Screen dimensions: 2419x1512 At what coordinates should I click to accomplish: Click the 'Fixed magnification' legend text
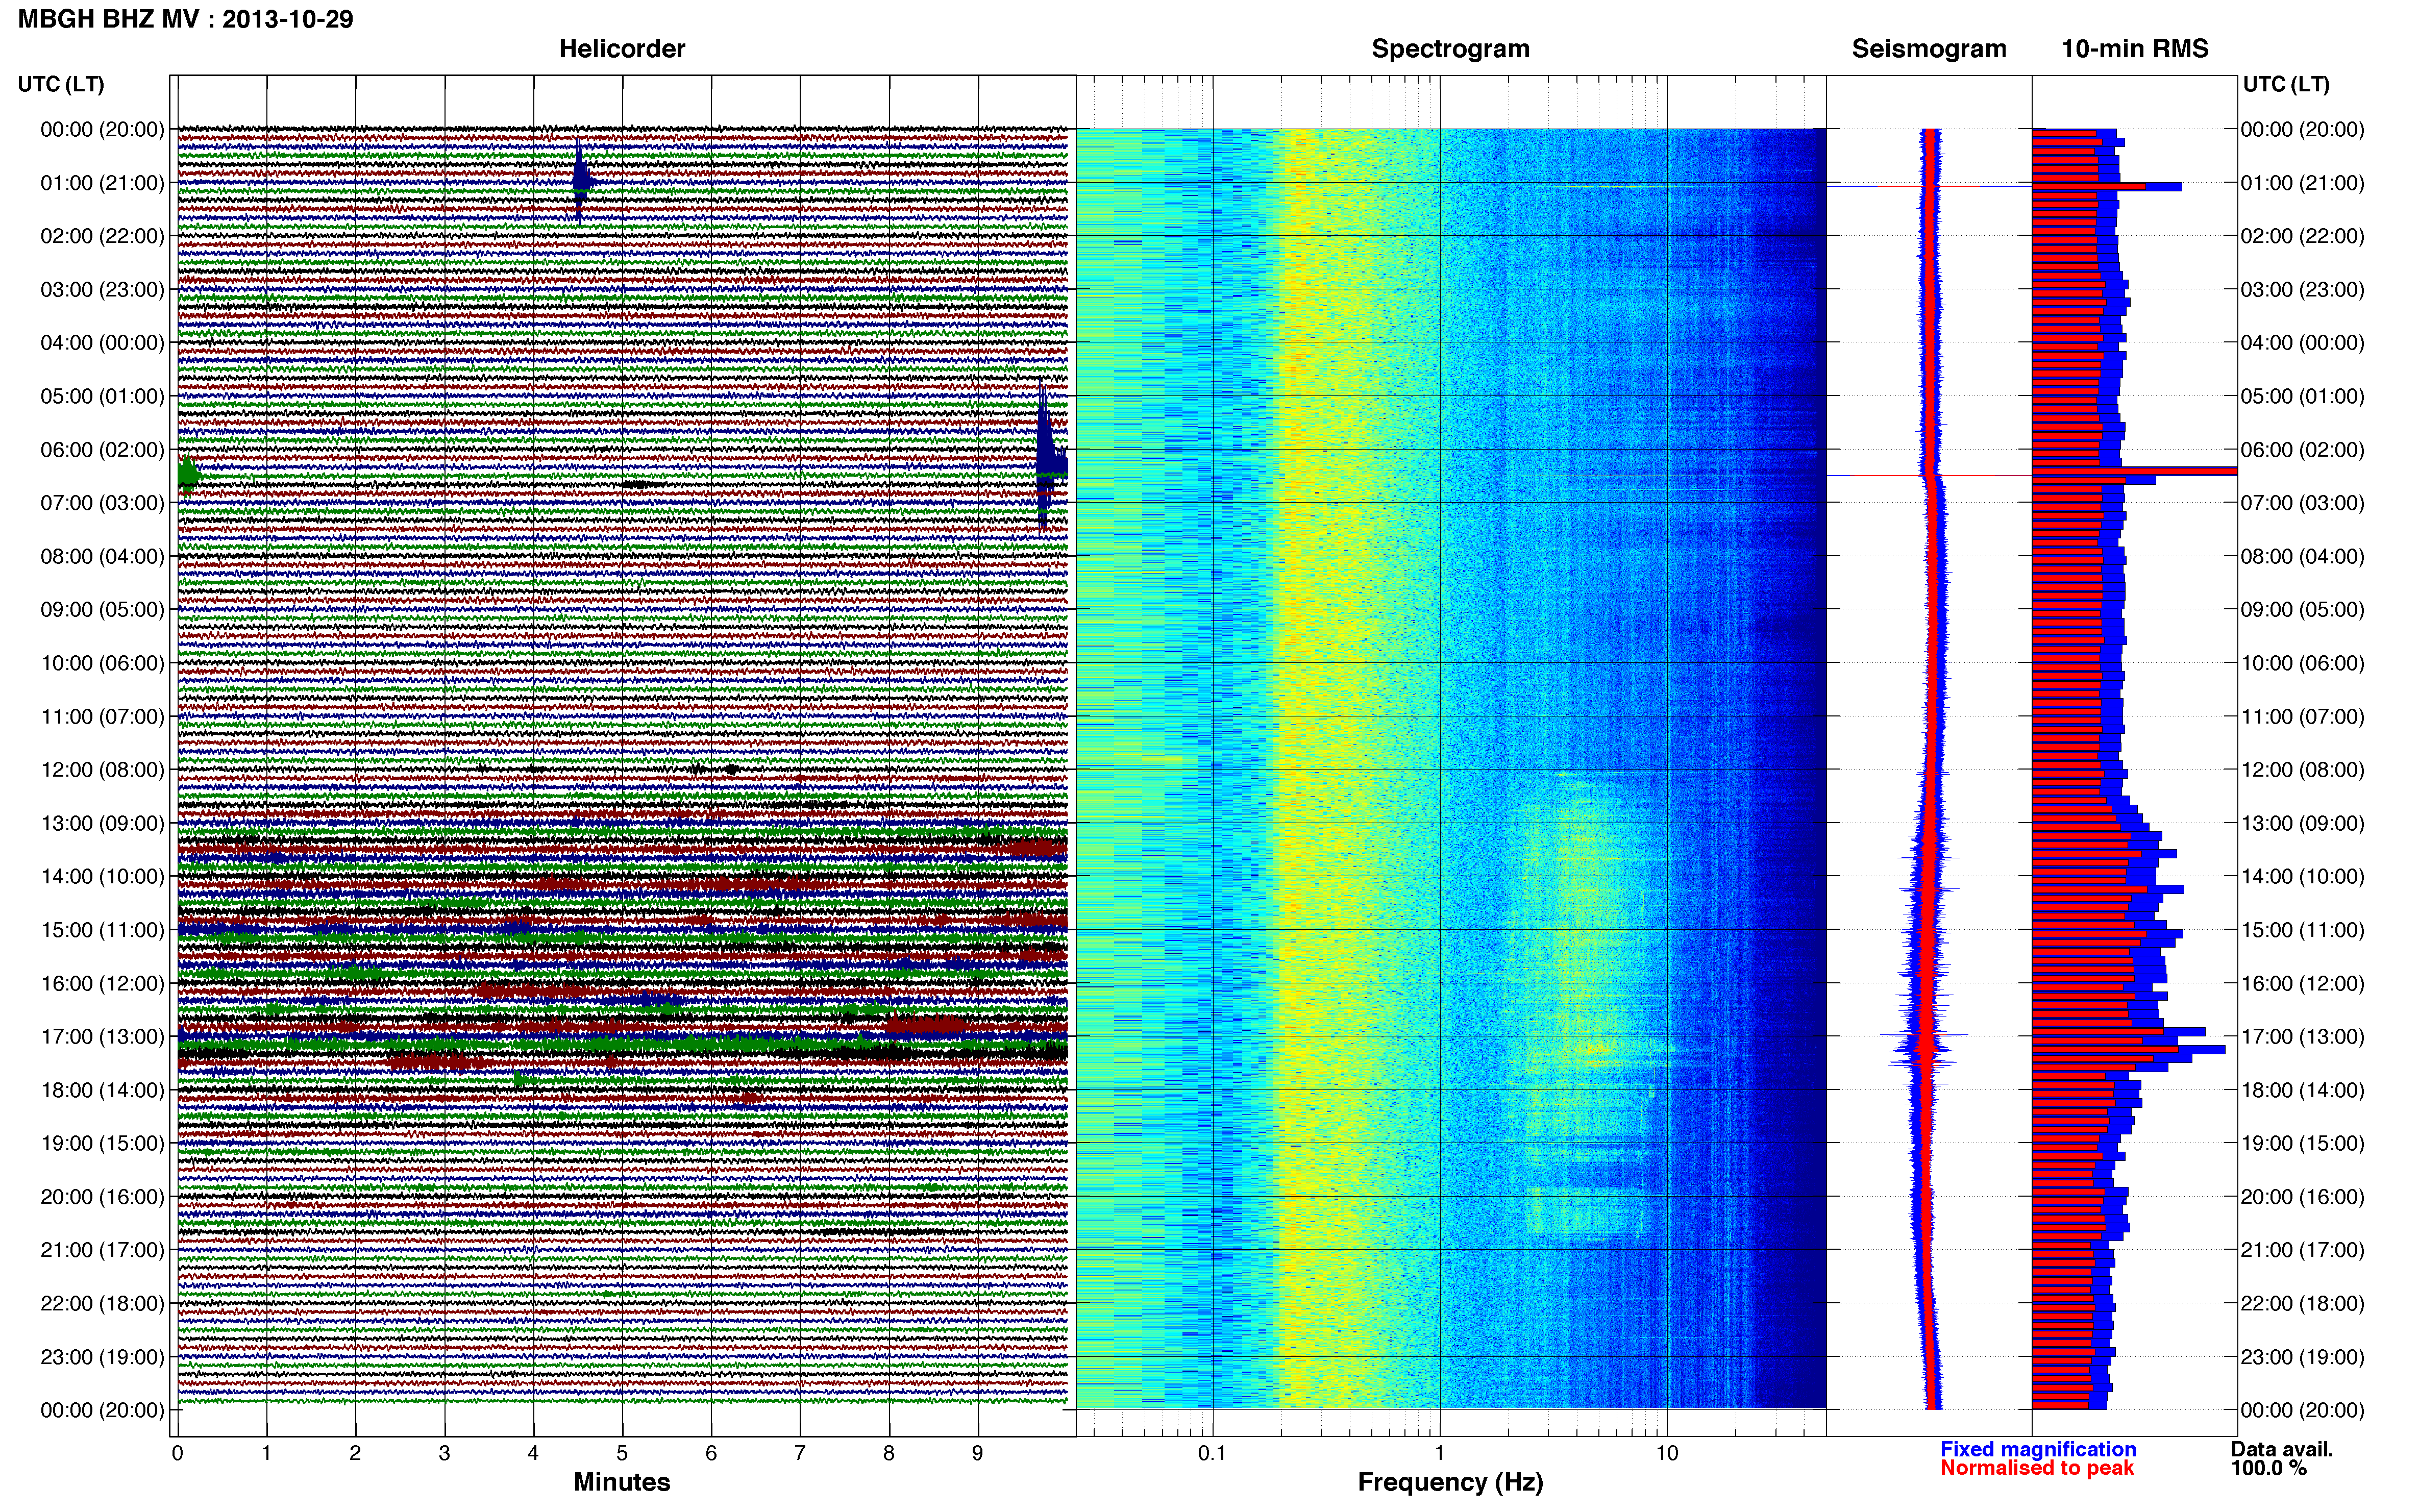tap(2038, 1449)
